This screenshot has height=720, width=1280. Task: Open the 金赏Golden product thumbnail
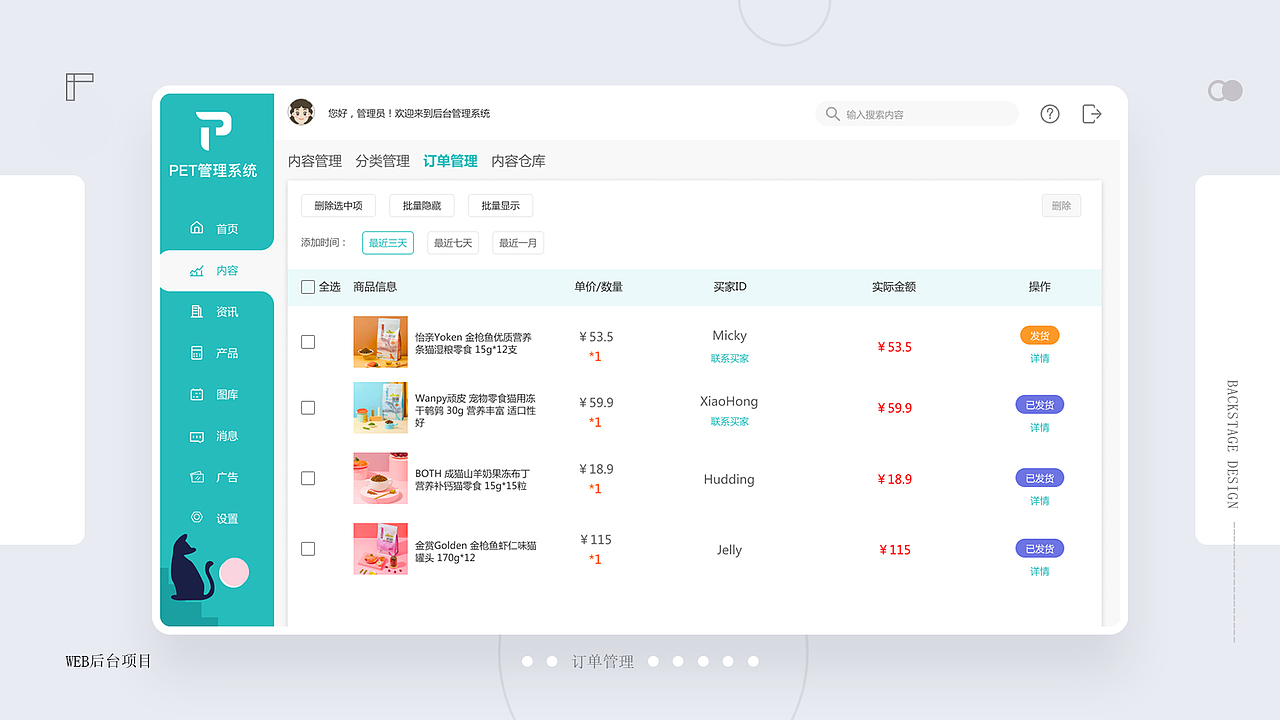(x=380, y=549)
